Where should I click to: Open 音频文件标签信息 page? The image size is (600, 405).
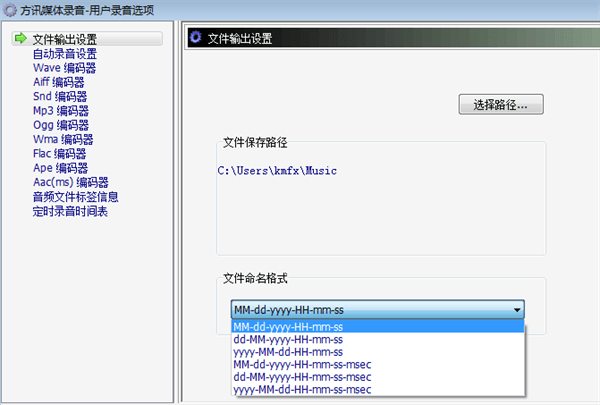[x=75, y=197]
